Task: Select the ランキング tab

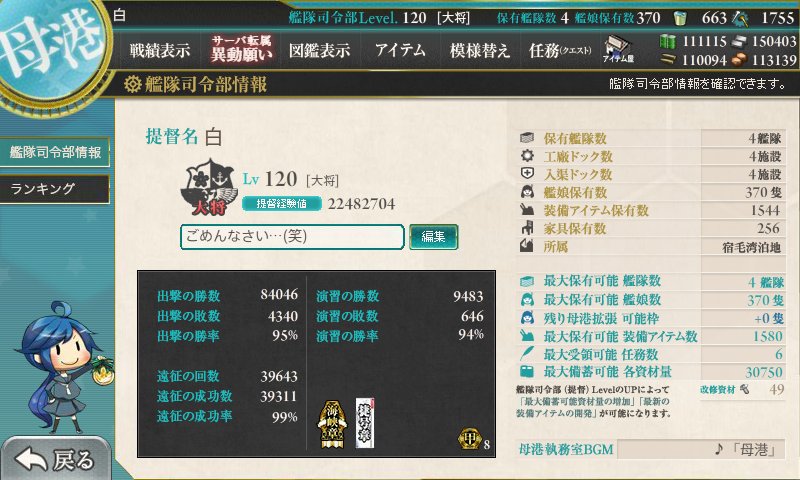Action: pos(55,189)
